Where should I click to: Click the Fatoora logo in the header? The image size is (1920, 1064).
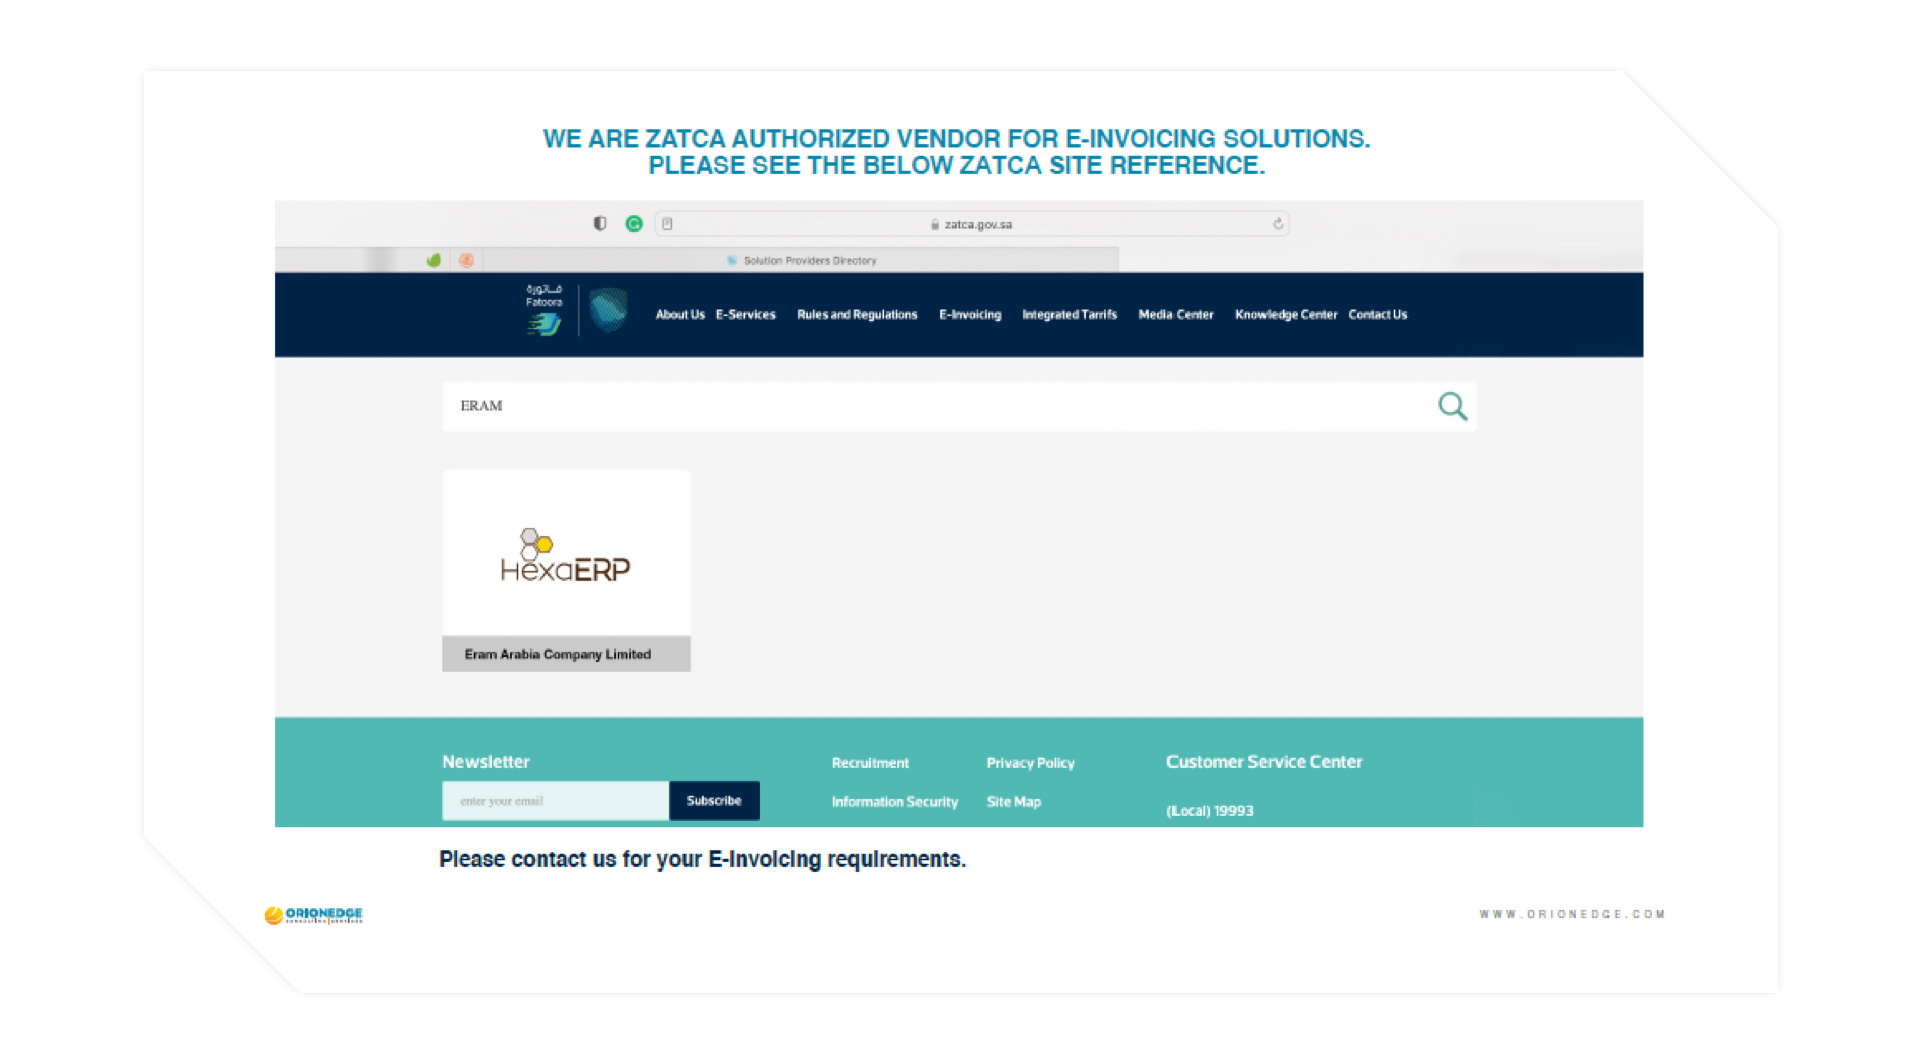[x=544, y=311]
